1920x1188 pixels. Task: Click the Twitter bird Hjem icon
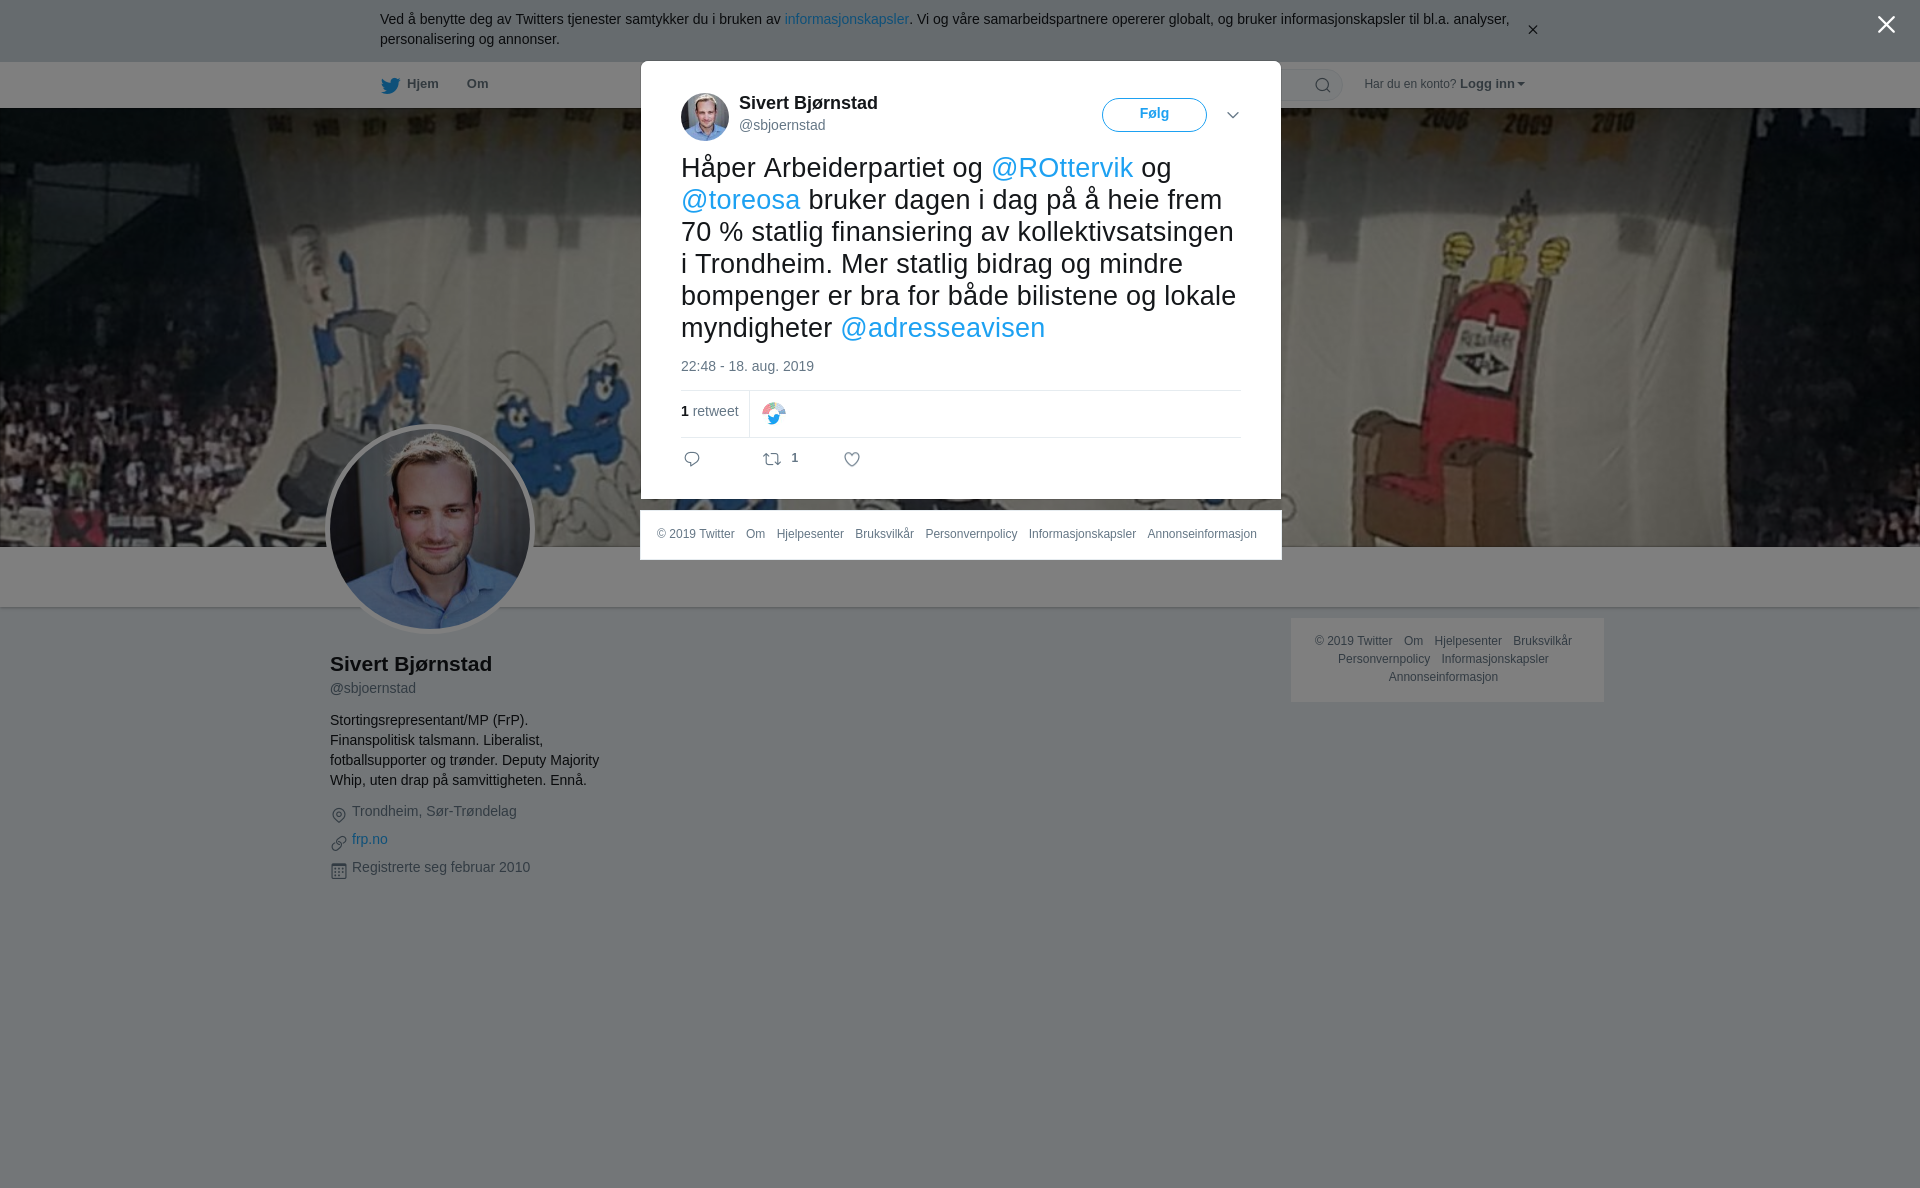[x=390, y=85]
